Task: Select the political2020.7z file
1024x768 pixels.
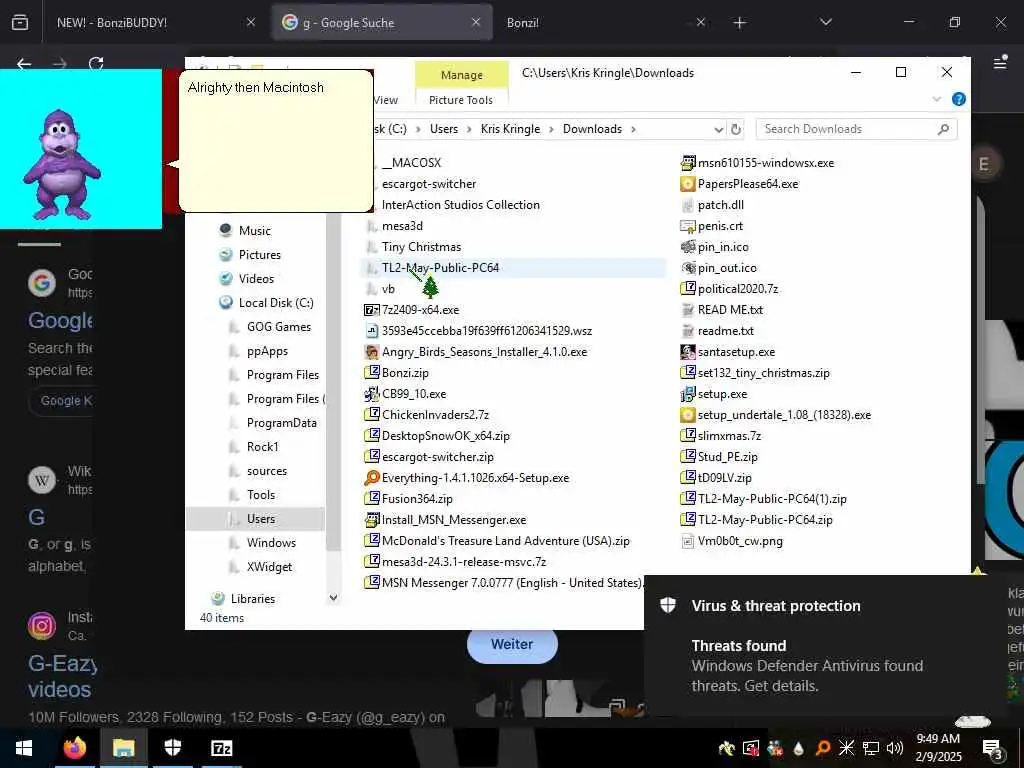Action: tap(737, 289)
